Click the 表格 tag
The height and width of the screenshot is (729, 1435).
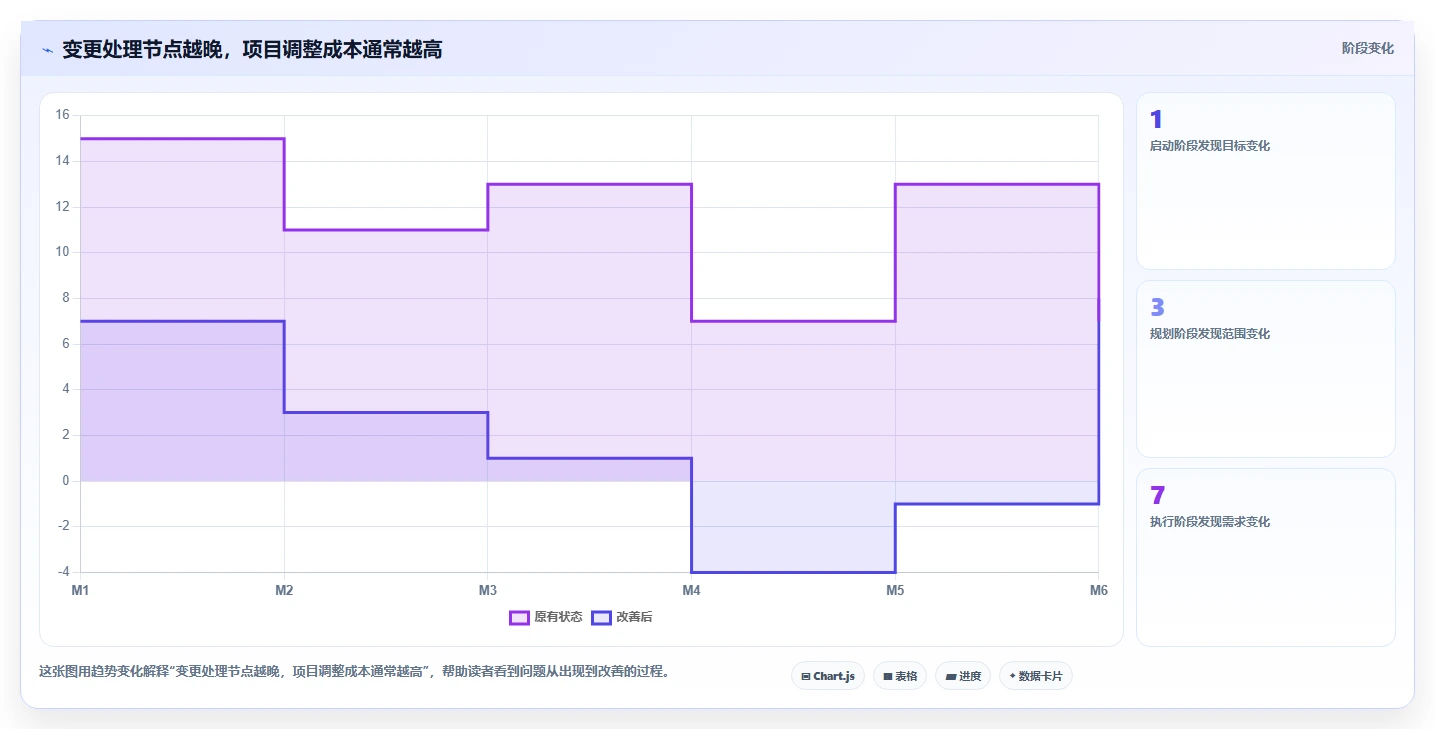tap(900, 676)
